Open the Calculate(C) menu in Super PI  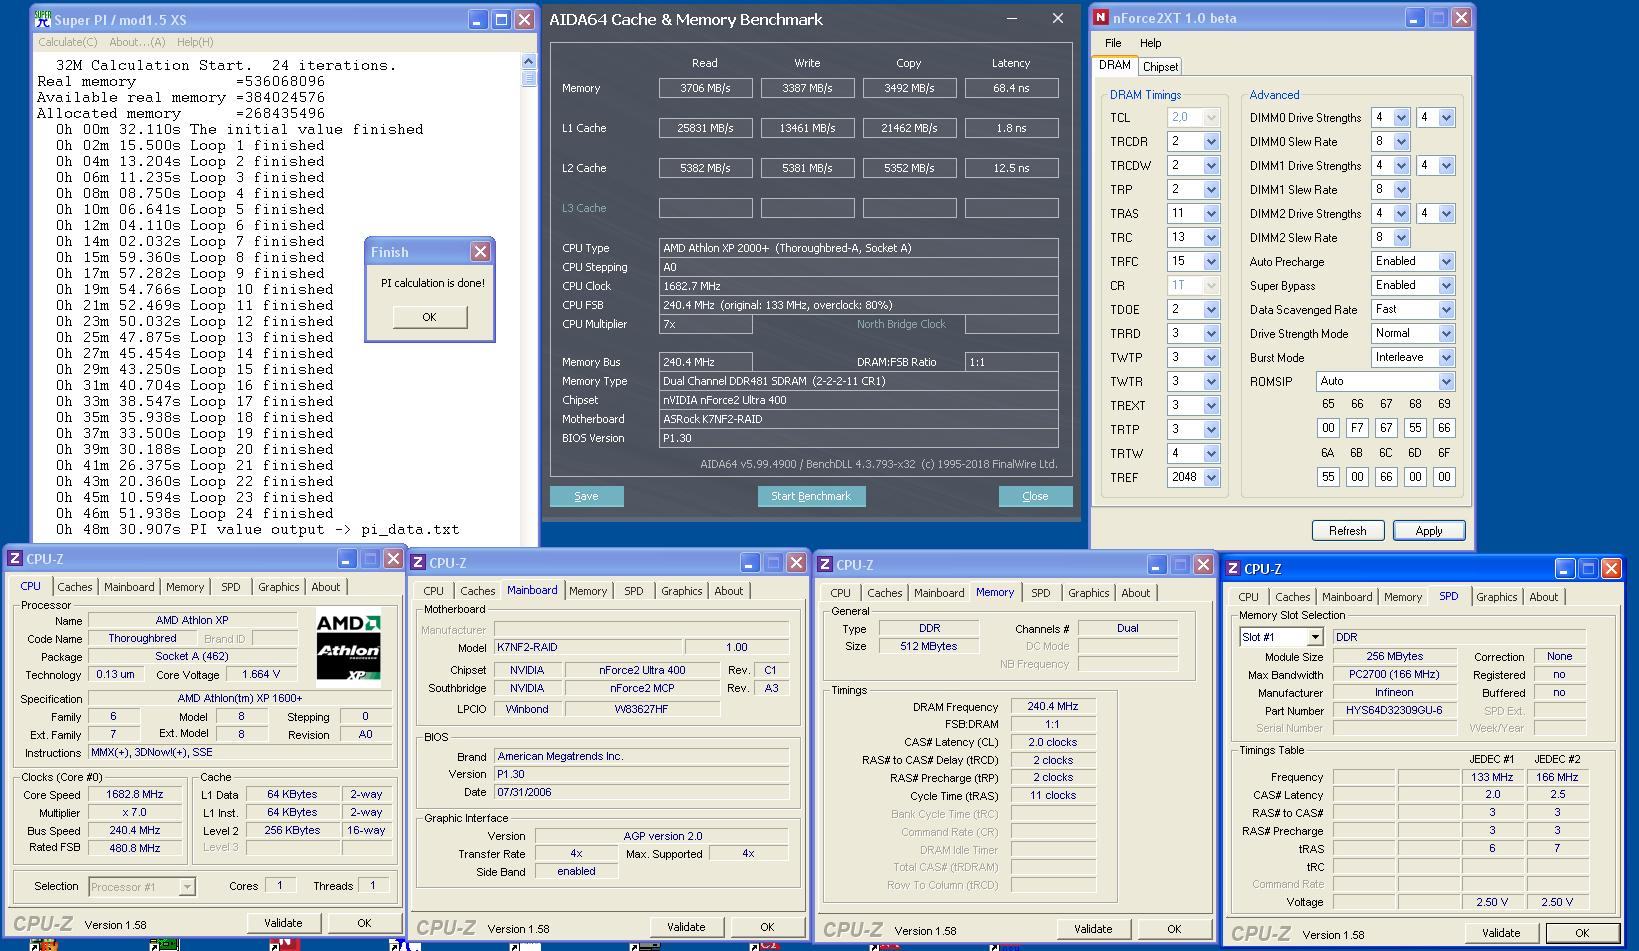pyautogui.click(x=68, y=42)
